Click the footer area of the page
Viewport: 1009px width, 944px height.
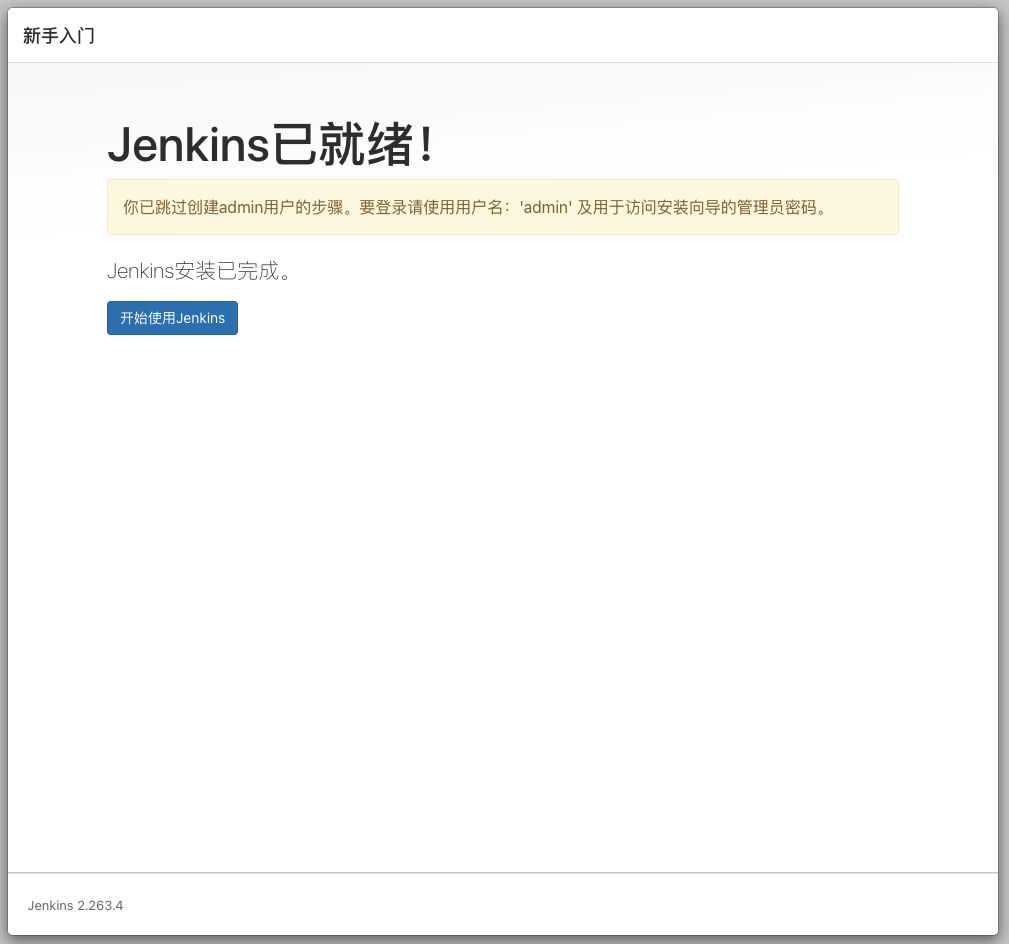point(500,905)
